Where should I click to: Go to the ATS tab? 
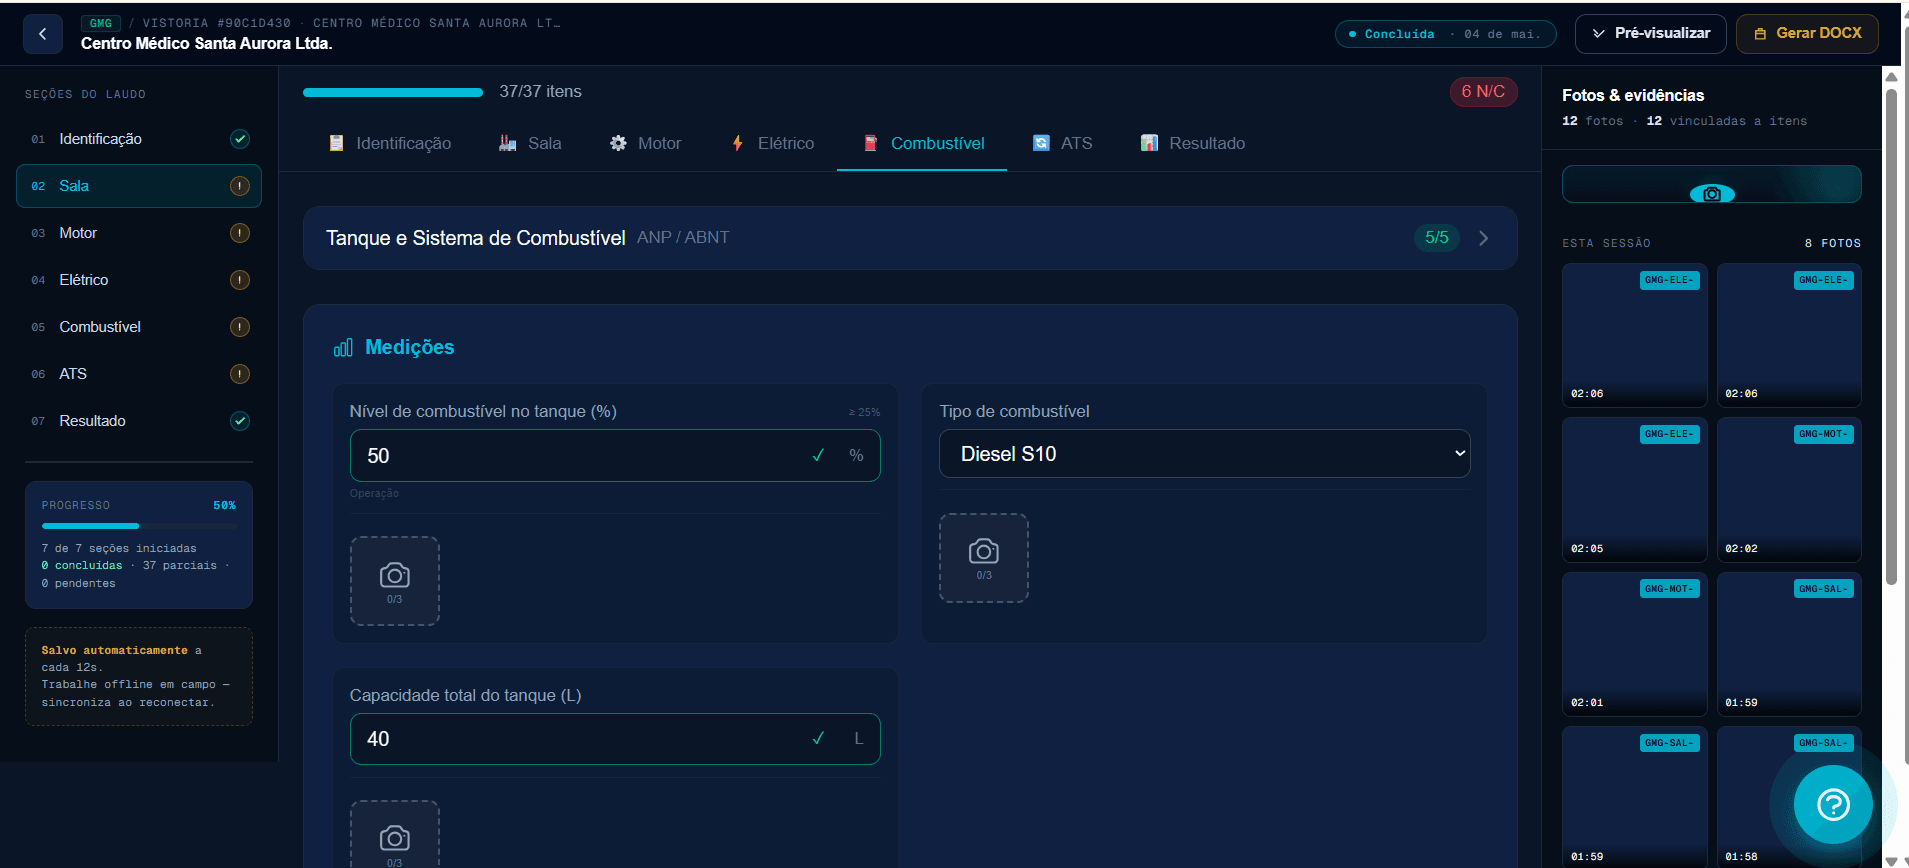1063,144
